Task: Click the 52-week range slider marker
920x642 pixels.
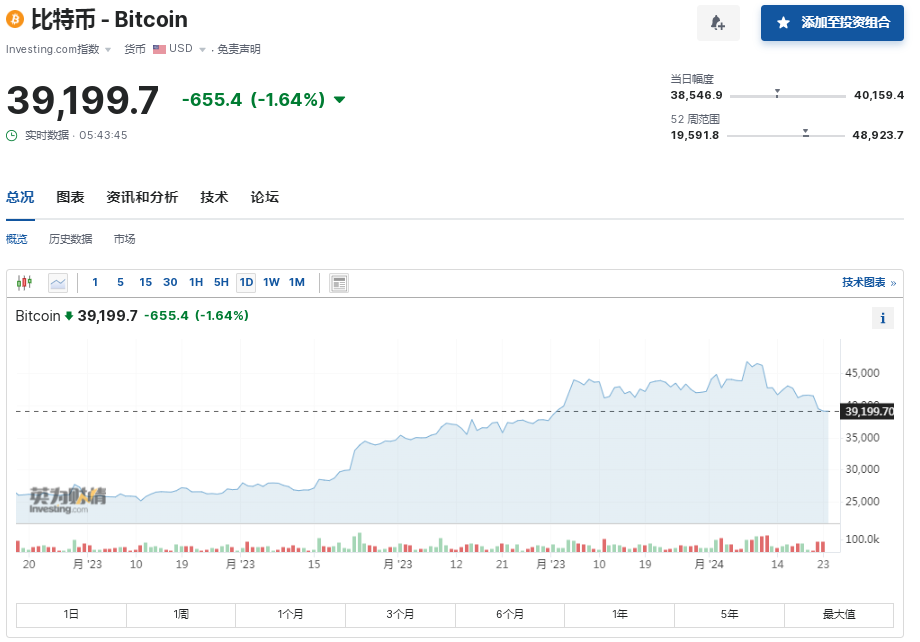Action: click(x=805, y=133)
